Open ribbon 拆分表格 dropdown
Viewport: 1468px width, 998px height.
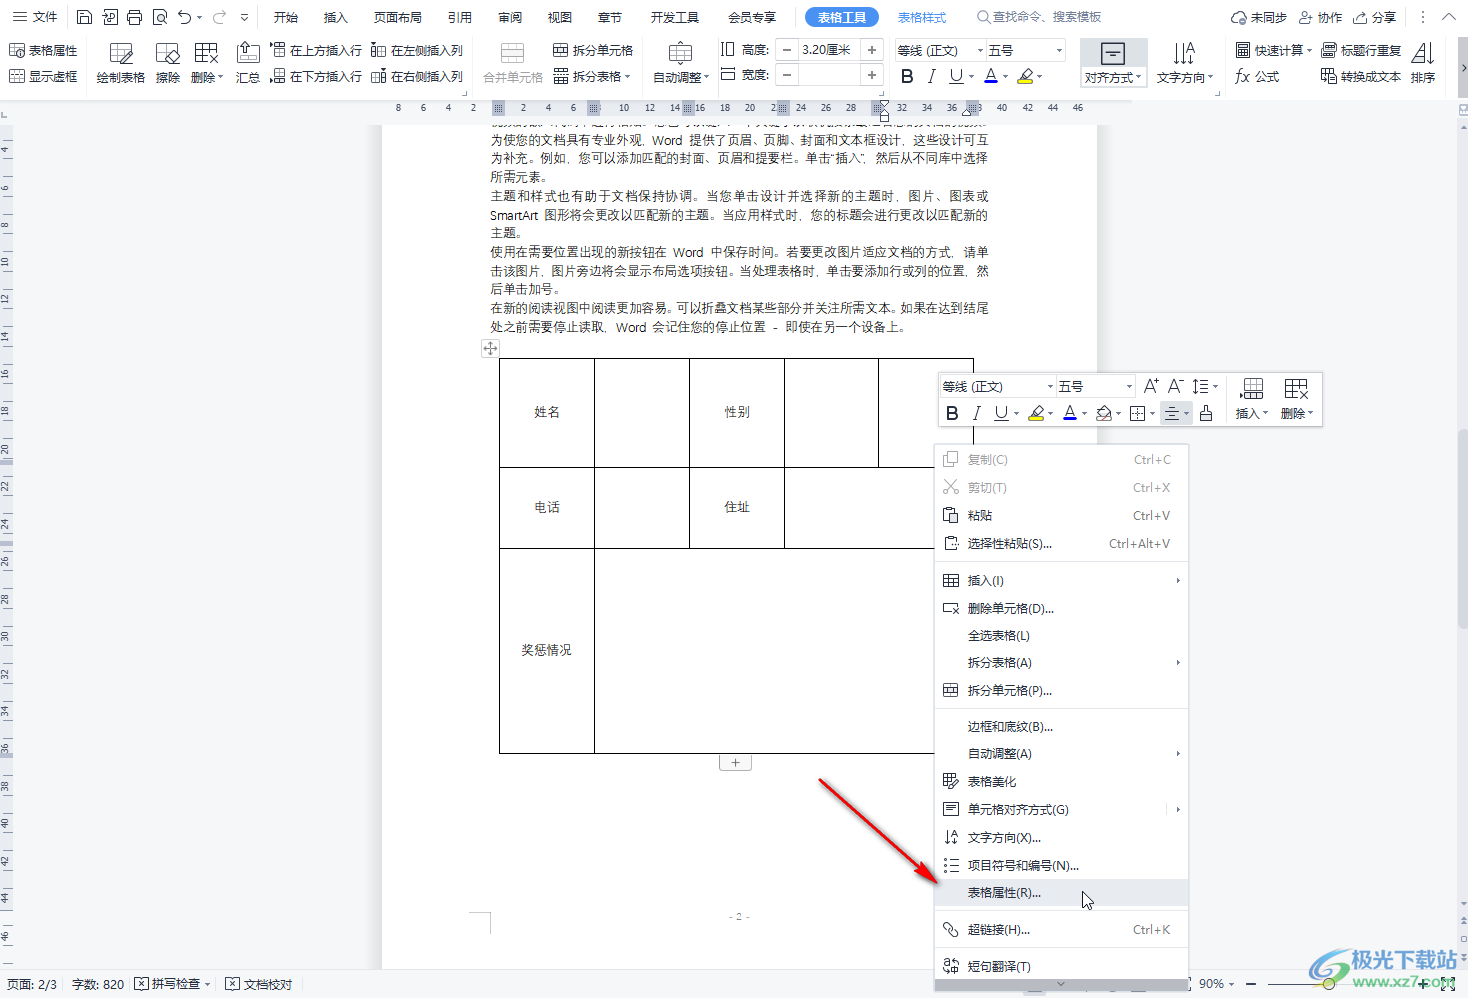tap(593, 76)
